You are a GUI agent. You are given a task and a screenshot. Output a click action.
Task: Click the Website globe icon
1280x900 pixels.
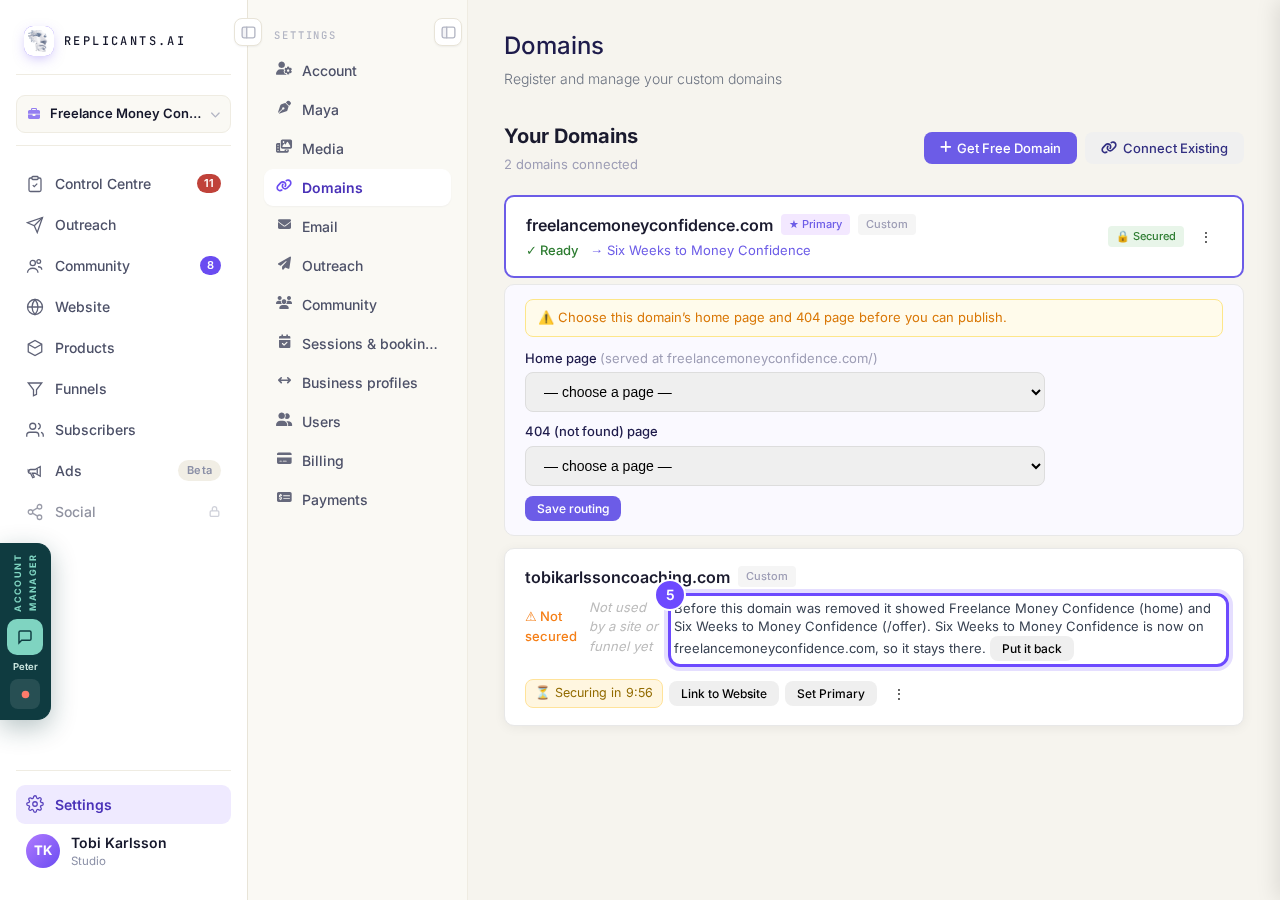35,307
